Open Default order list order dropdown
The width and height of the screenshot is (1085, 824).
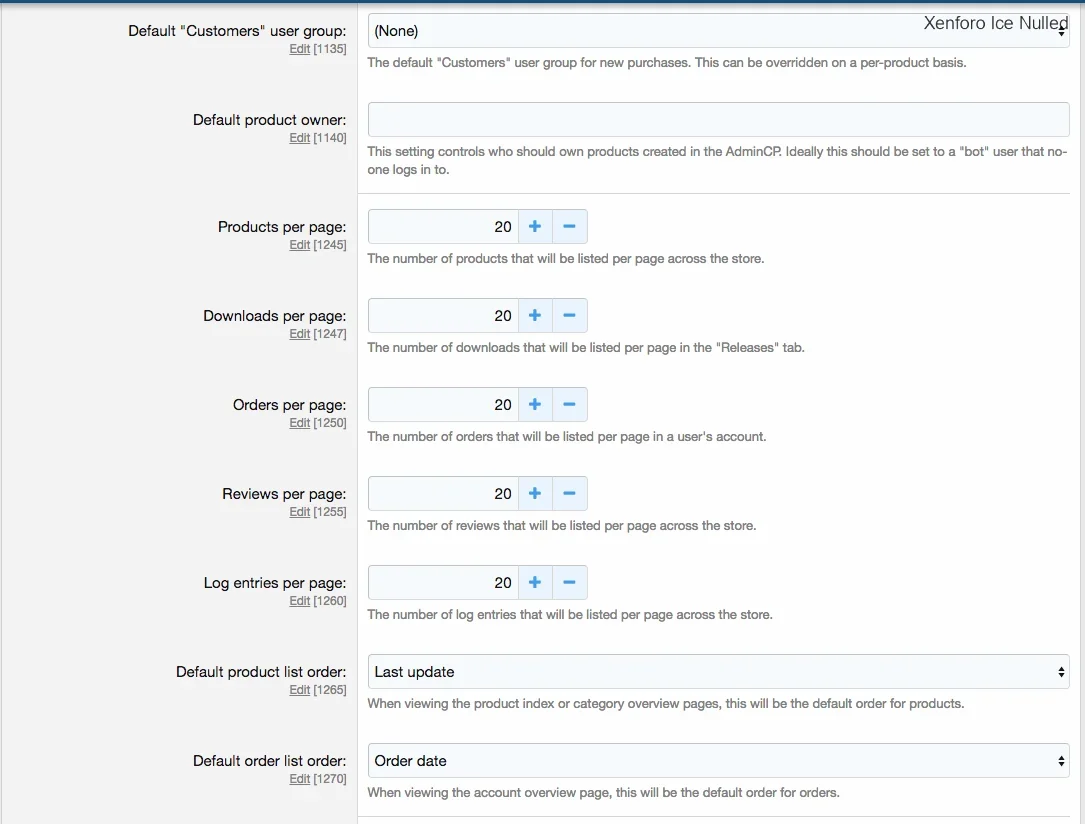[x=717, y=761]
